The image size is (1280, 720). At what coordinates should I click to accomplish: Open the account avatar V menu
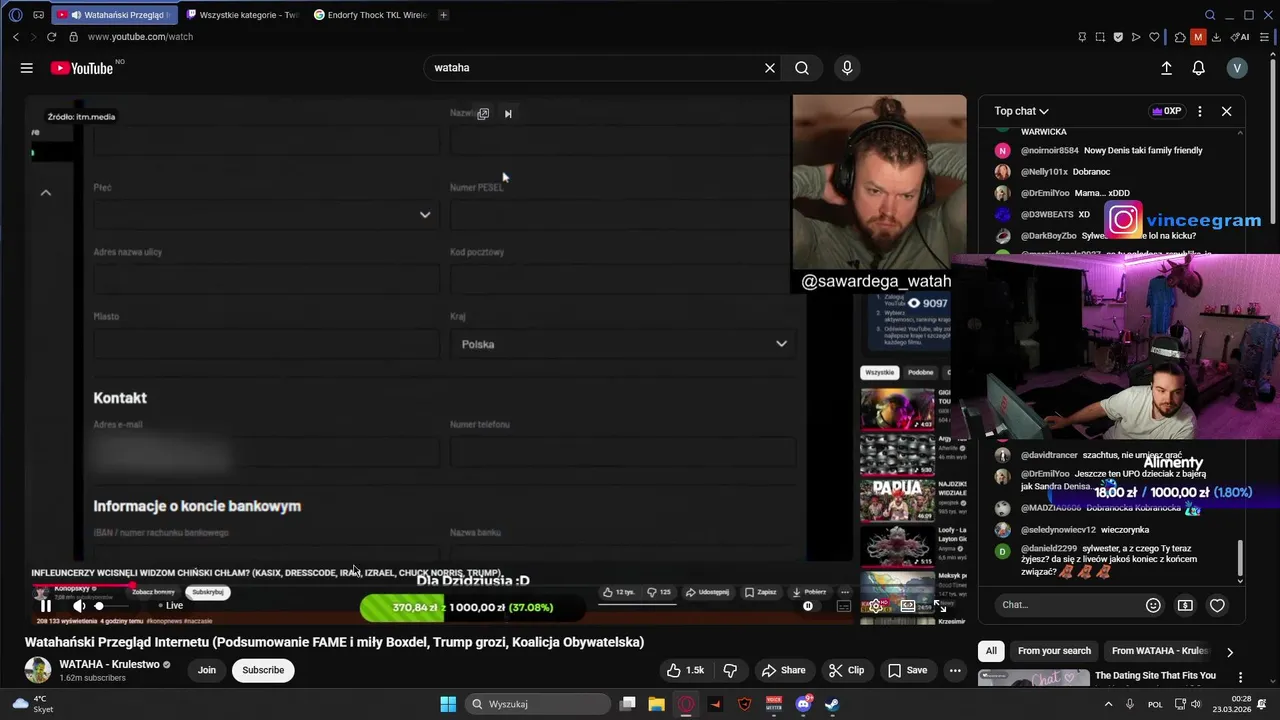(1237, 68)
